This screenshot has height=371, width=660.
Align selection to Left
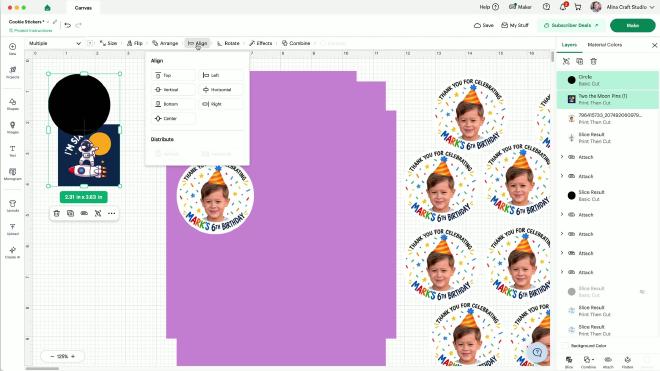click(221, 75)
